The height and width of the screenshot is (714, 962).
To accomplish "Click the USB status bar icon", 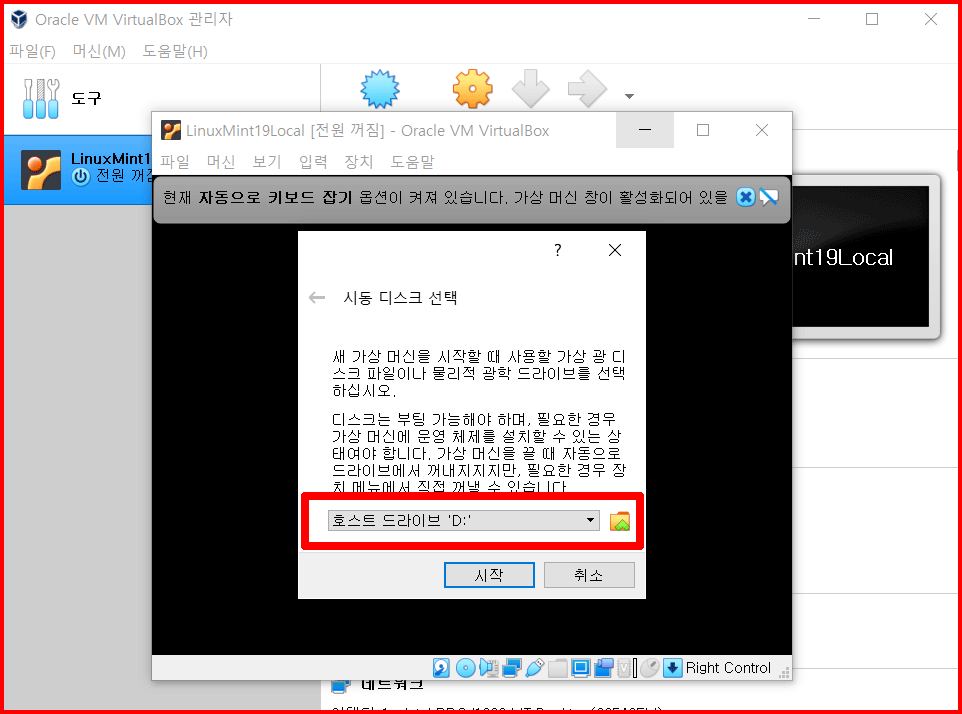I will 534,667.
